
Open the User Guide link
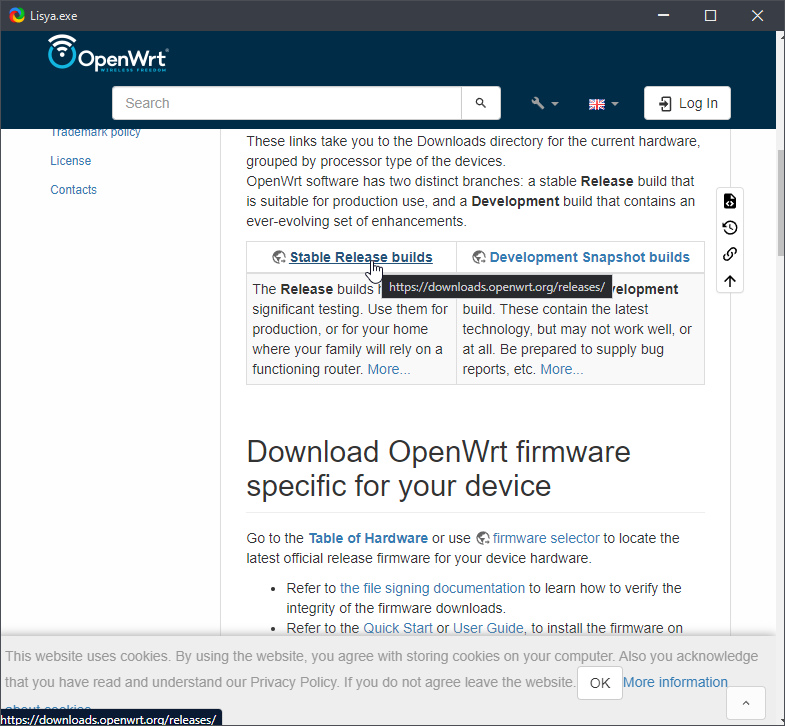[488, 628]
